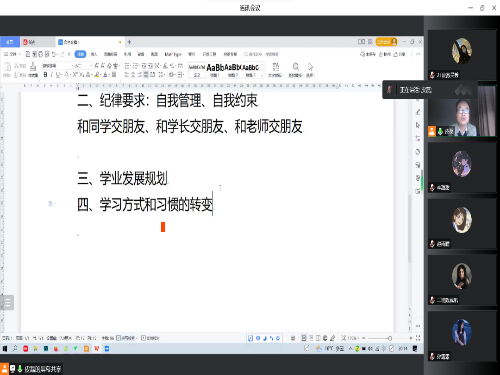Click the Undo arrow in quick toolbar
This screenshot has width=500, height=375.
(x=54, y=54)
